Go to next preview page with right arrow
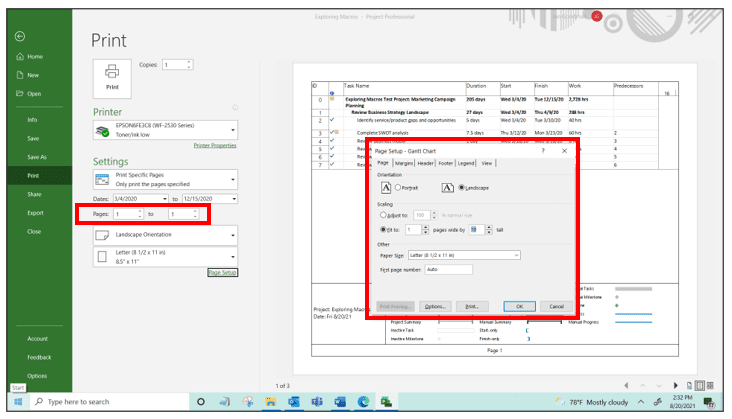The height and width of the screenshot is (419, 732). [675, 385]
